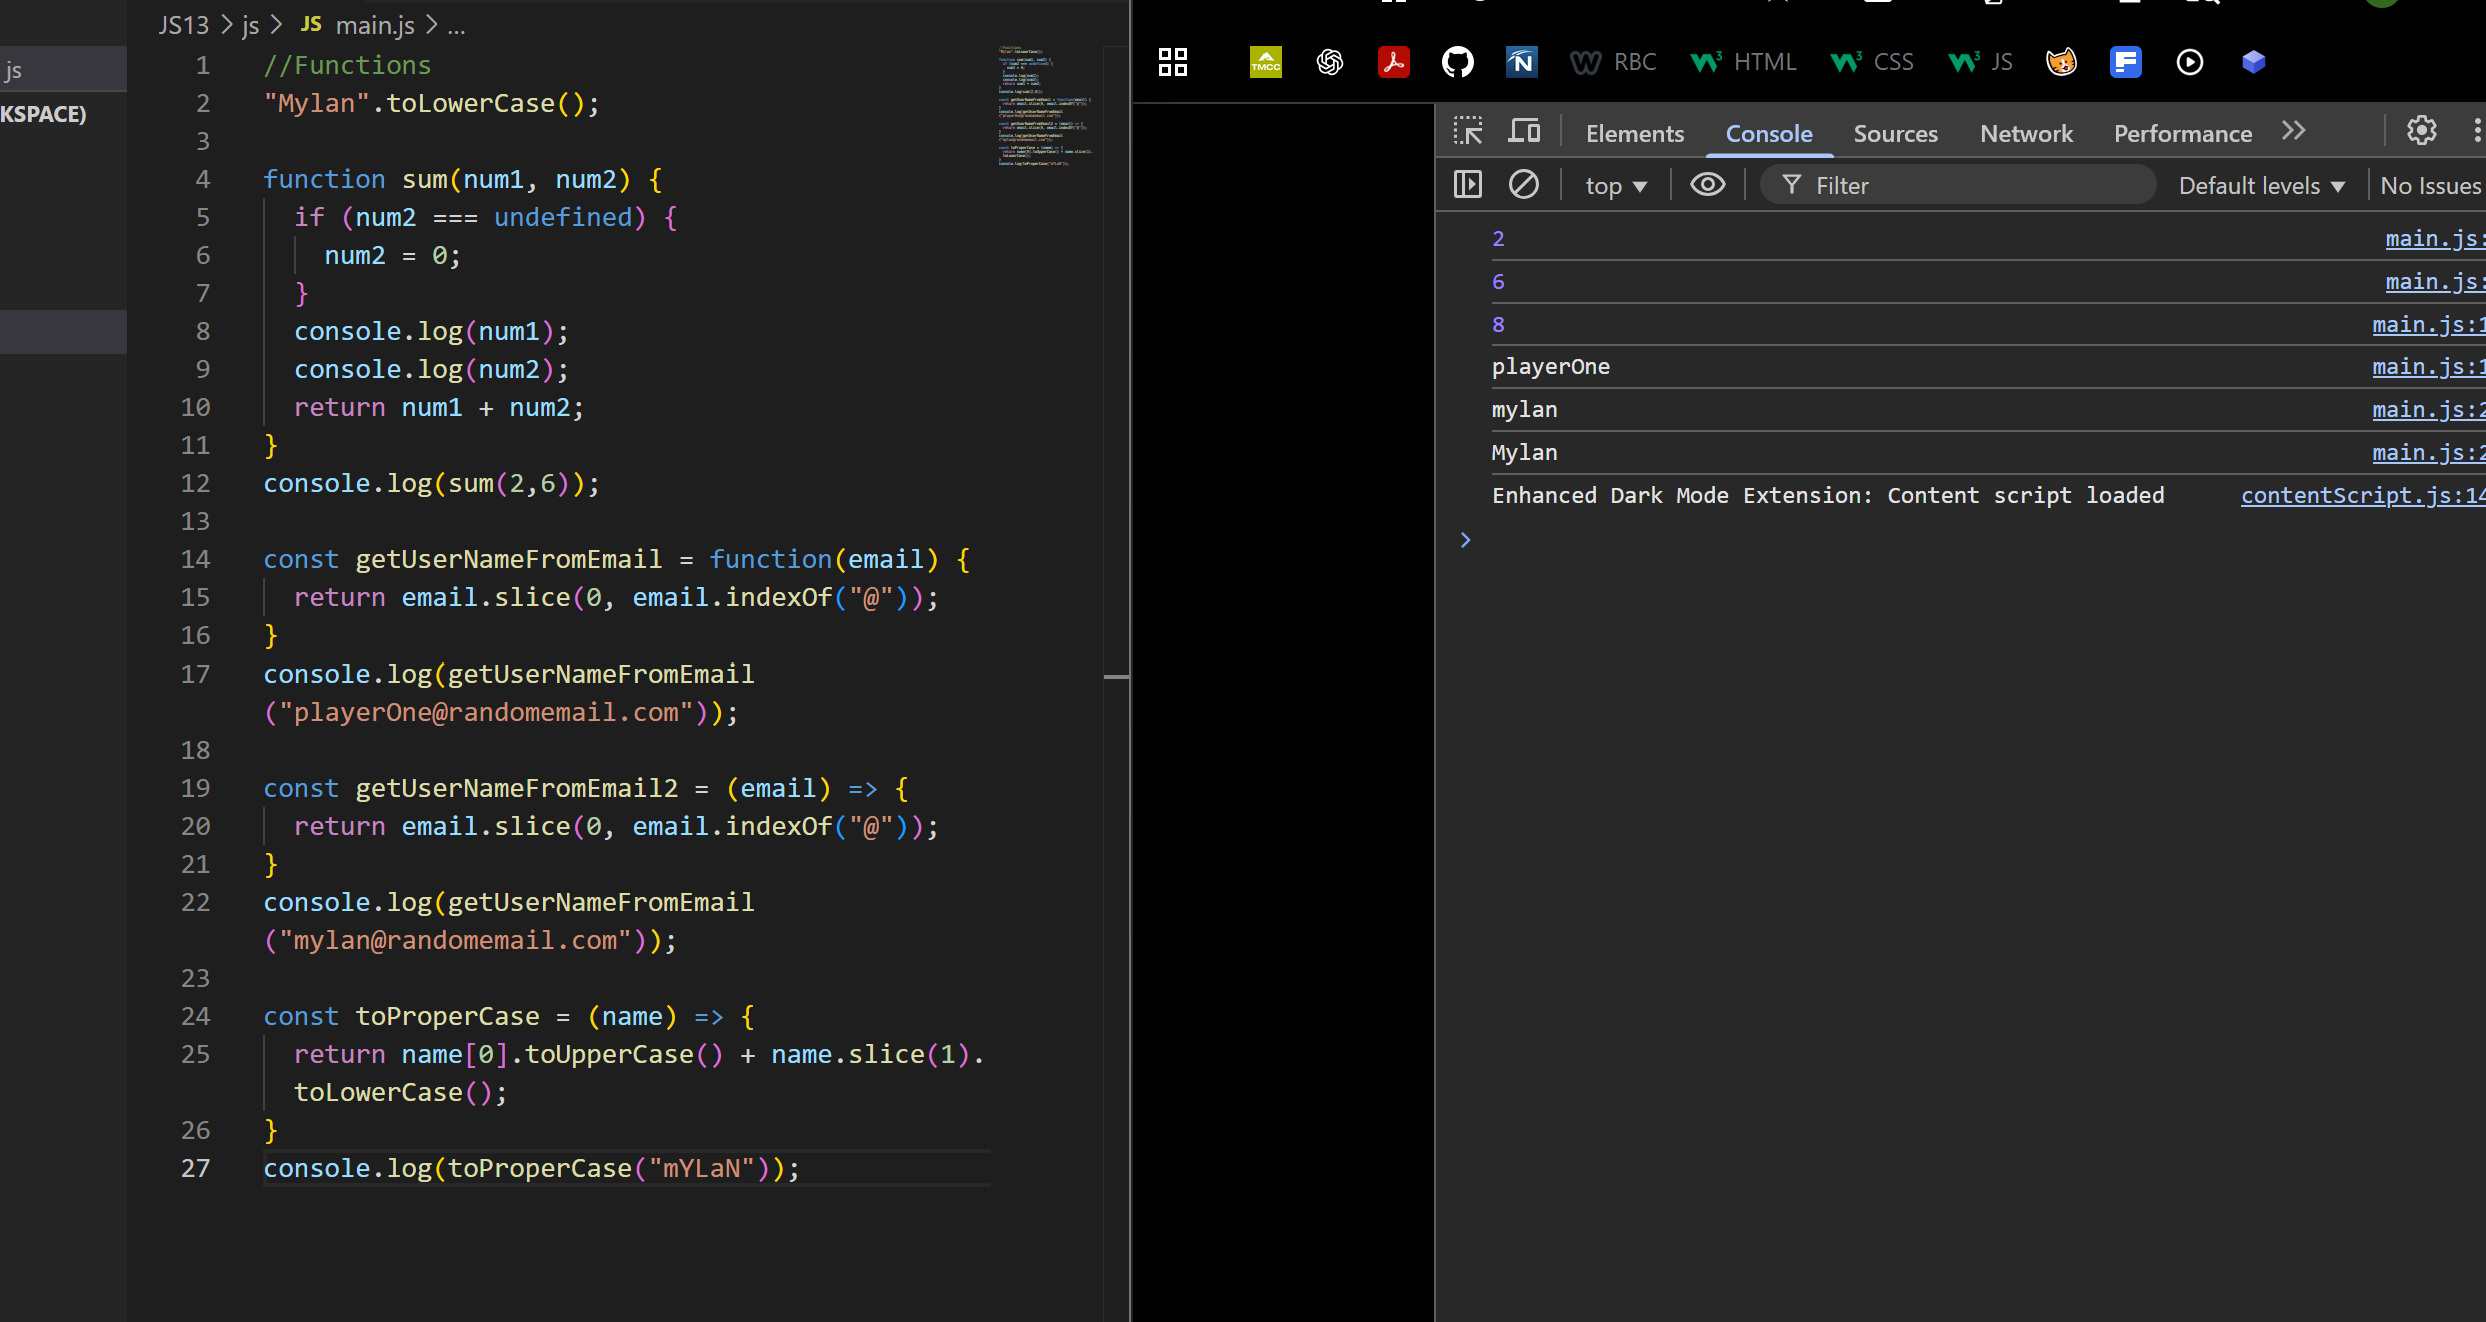
Task: Click the console Filter input field
Action: pyautogui.click(x=1970, y=186)
